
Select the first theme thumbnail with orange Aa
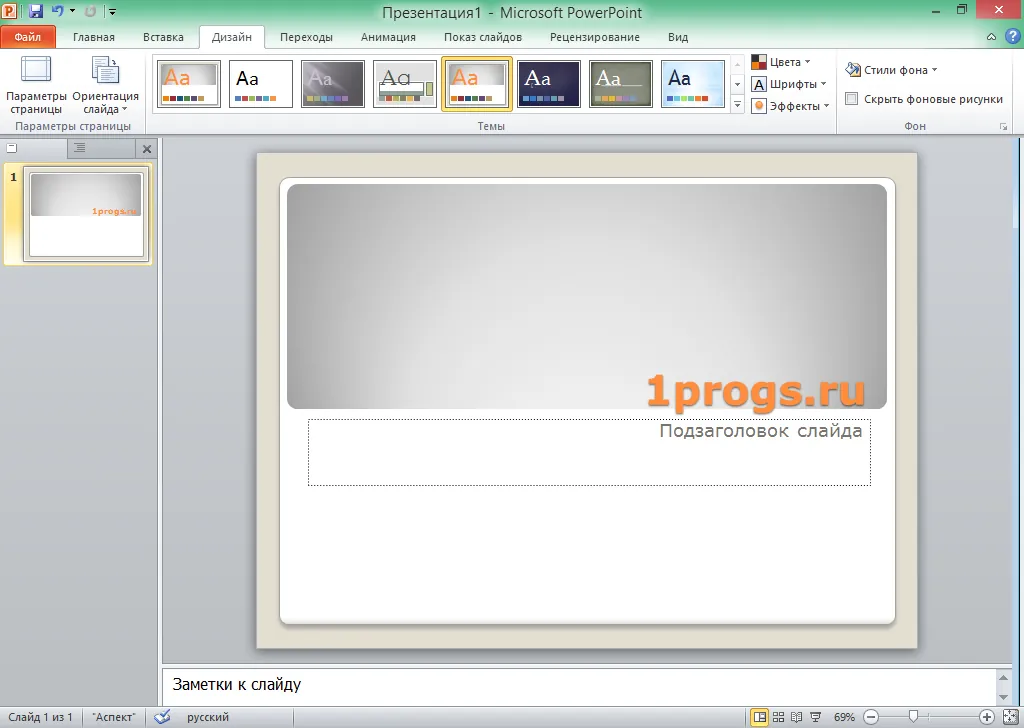coord(189,84)
